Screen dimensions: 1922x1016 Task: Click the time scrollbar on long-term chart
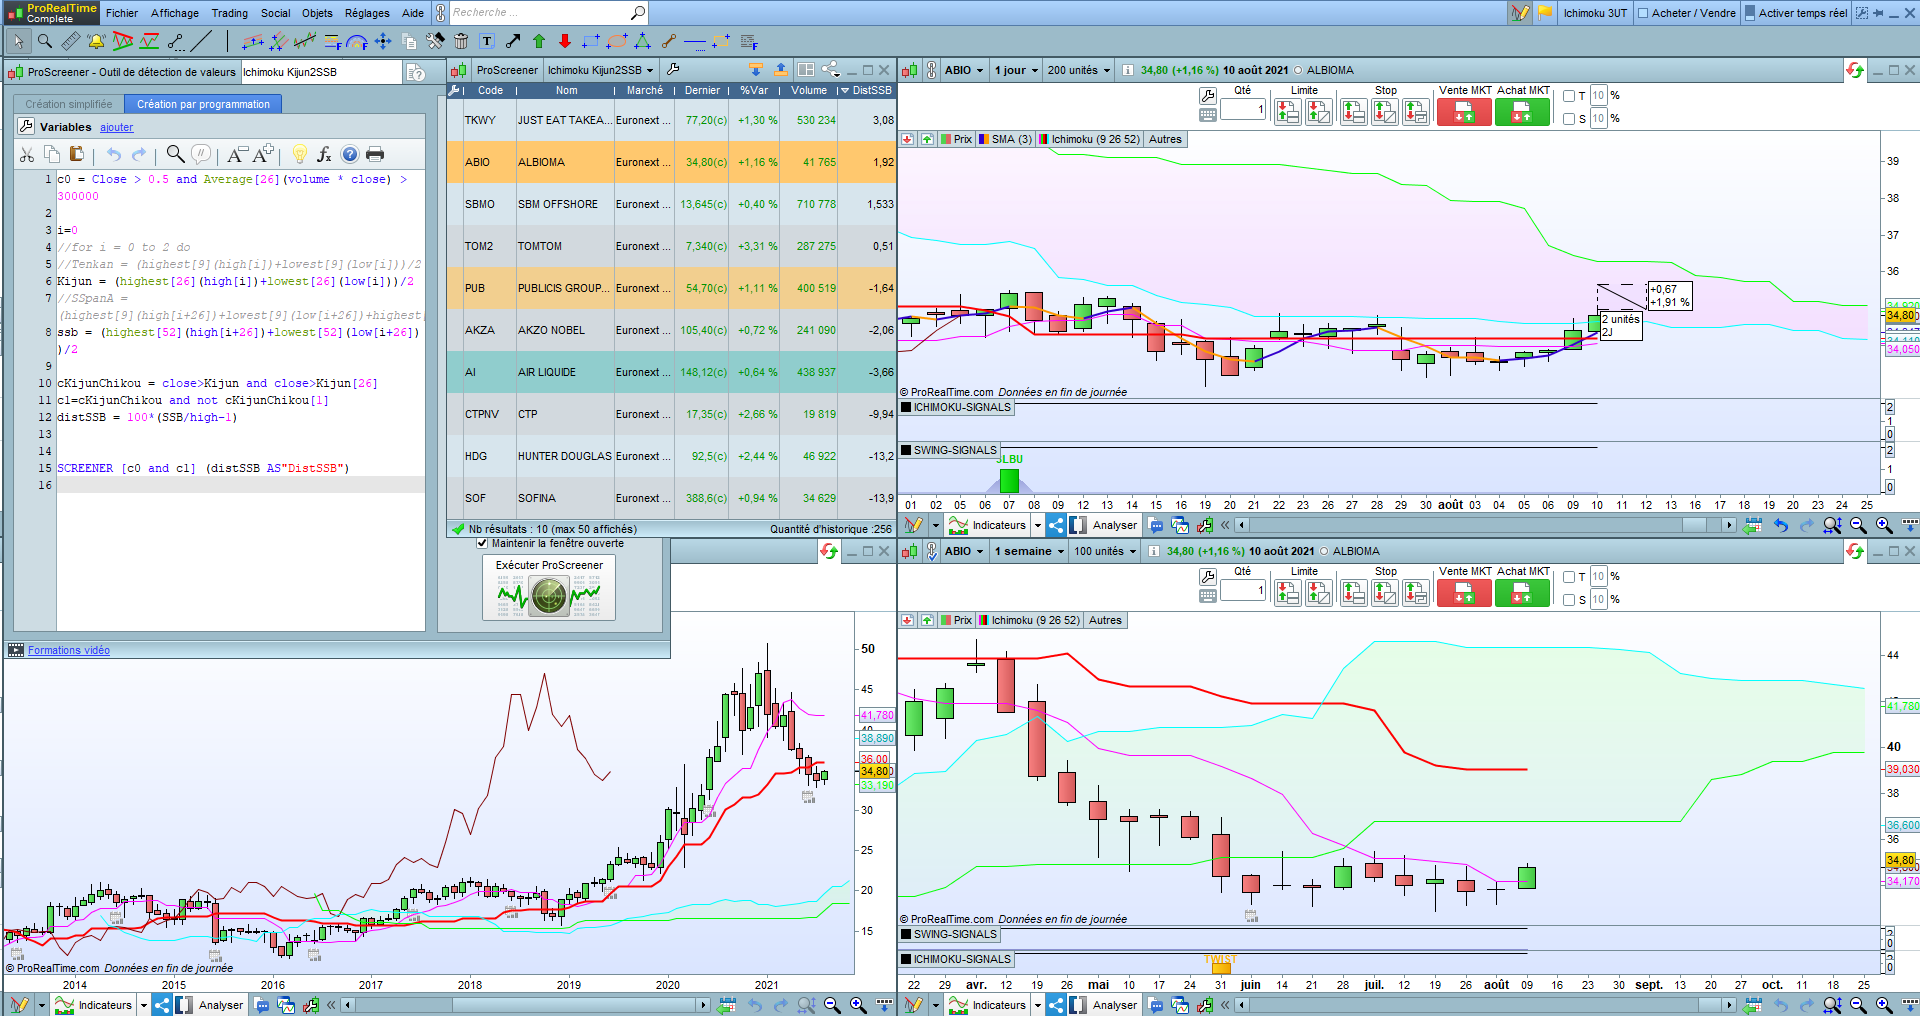coord(526,1005)
